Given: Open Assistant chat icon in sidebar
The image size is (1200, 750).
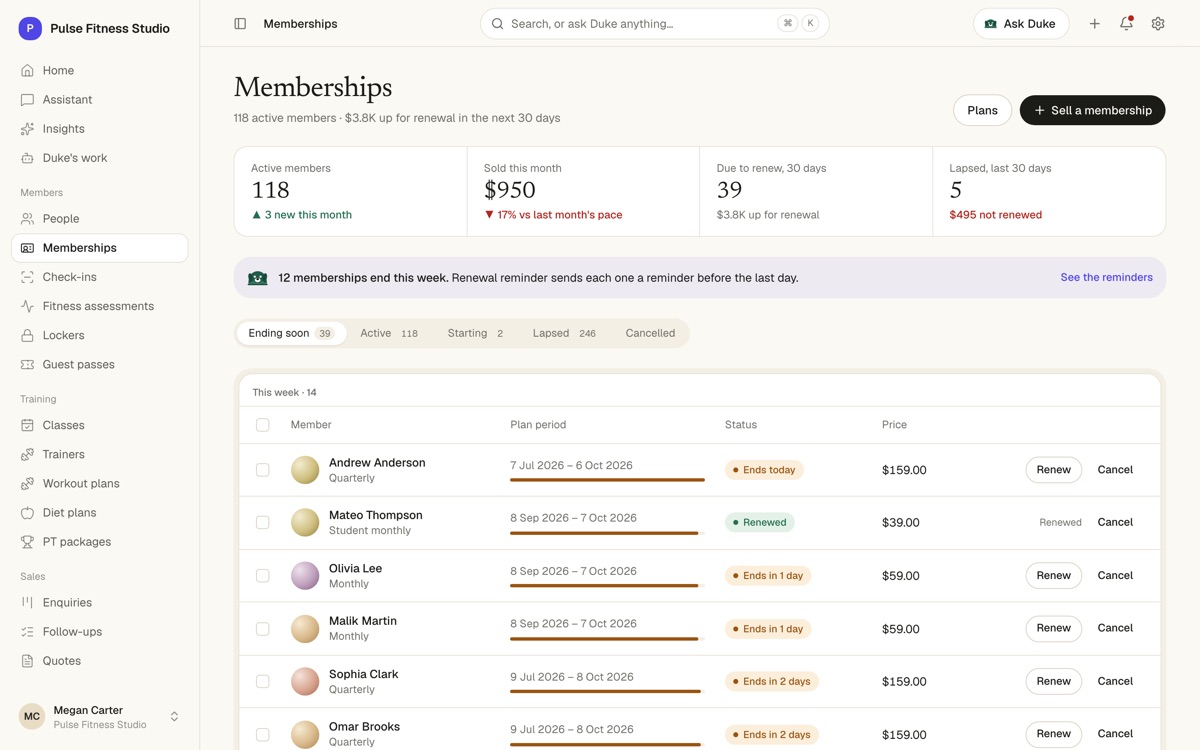Looking at the screenshot, I should click(x=27, y=100).
